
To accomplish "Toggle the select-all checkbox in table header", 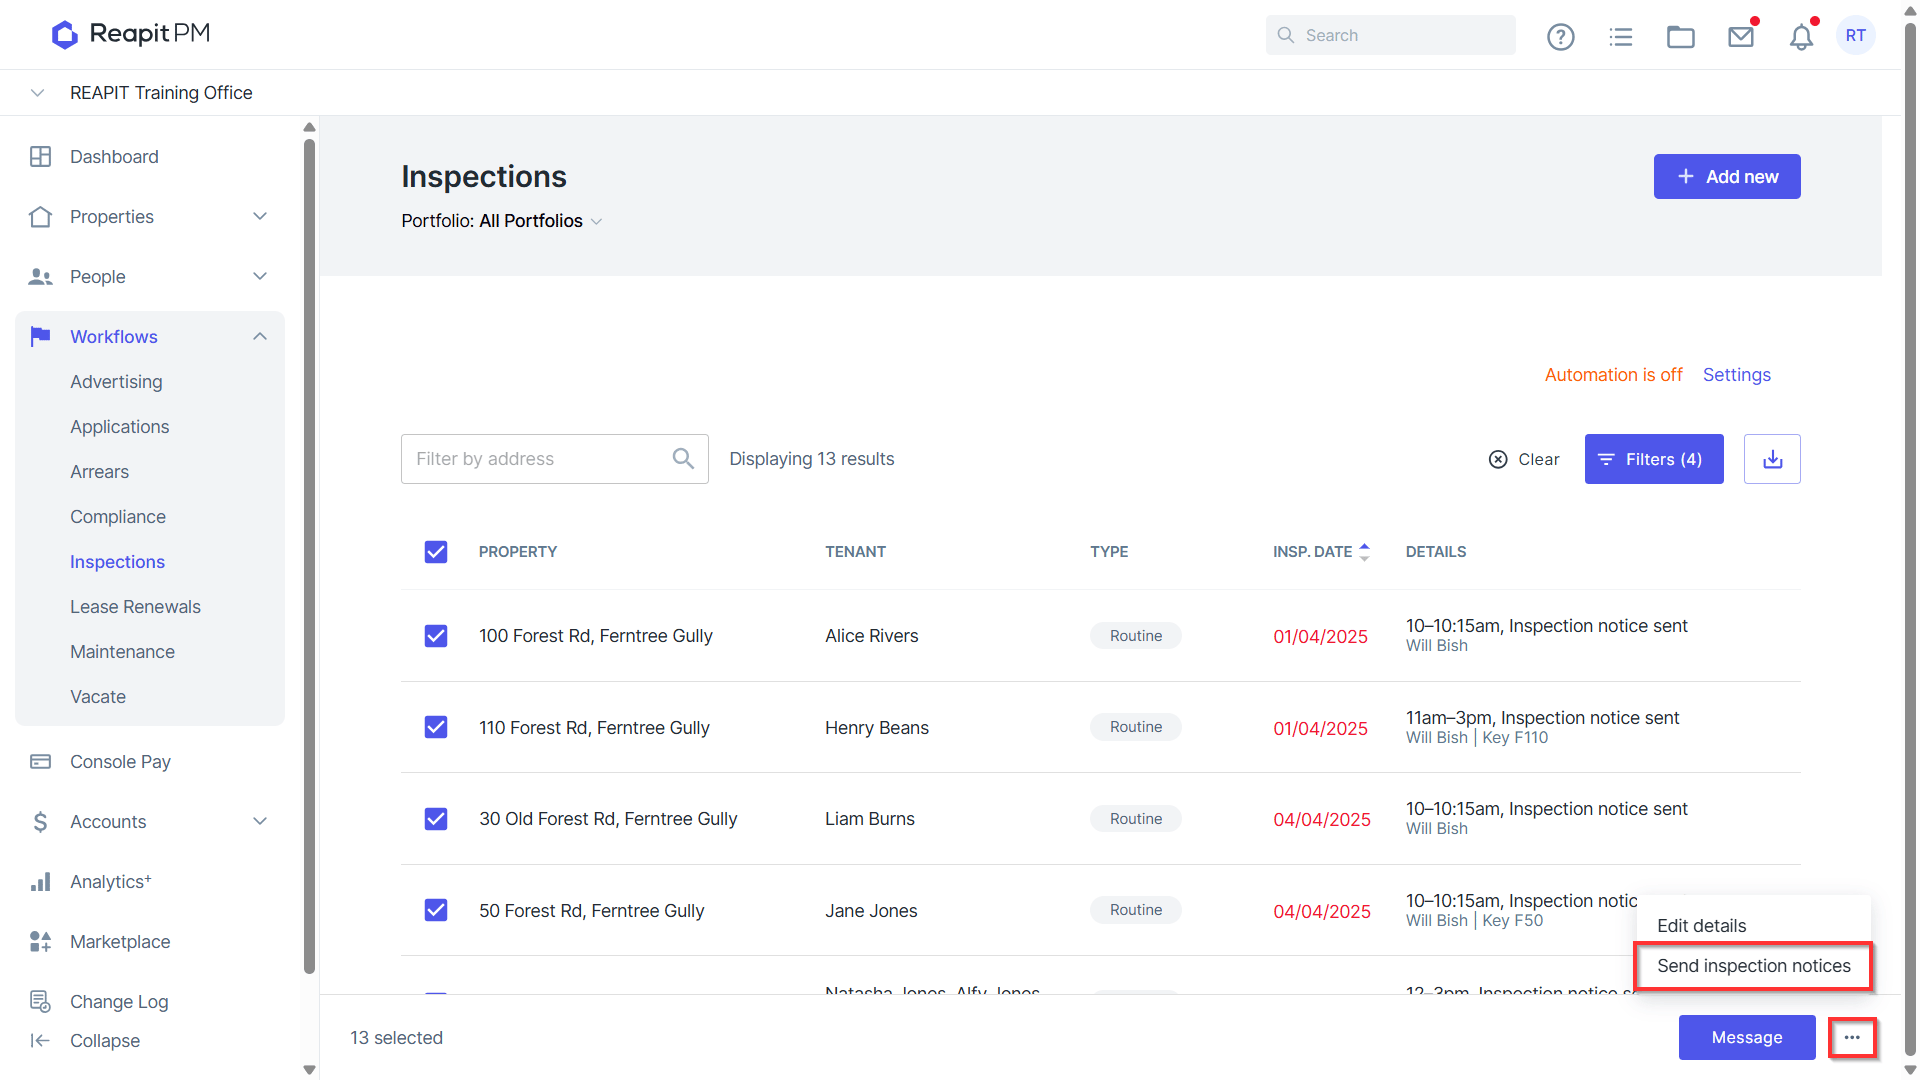I will point(436,552).
